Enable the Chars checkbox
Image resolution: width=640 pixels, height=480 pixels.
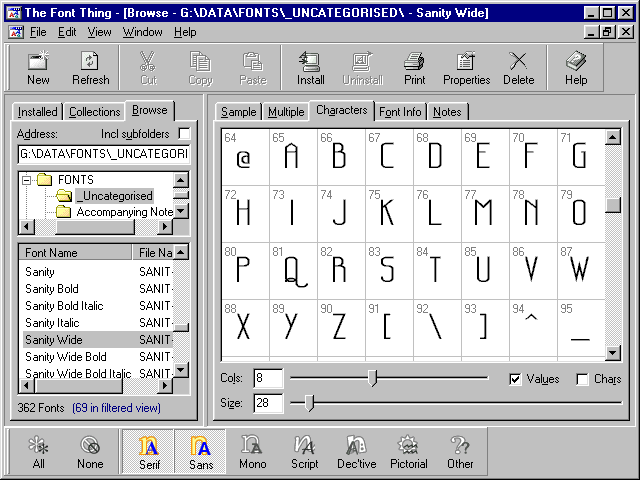582,379
